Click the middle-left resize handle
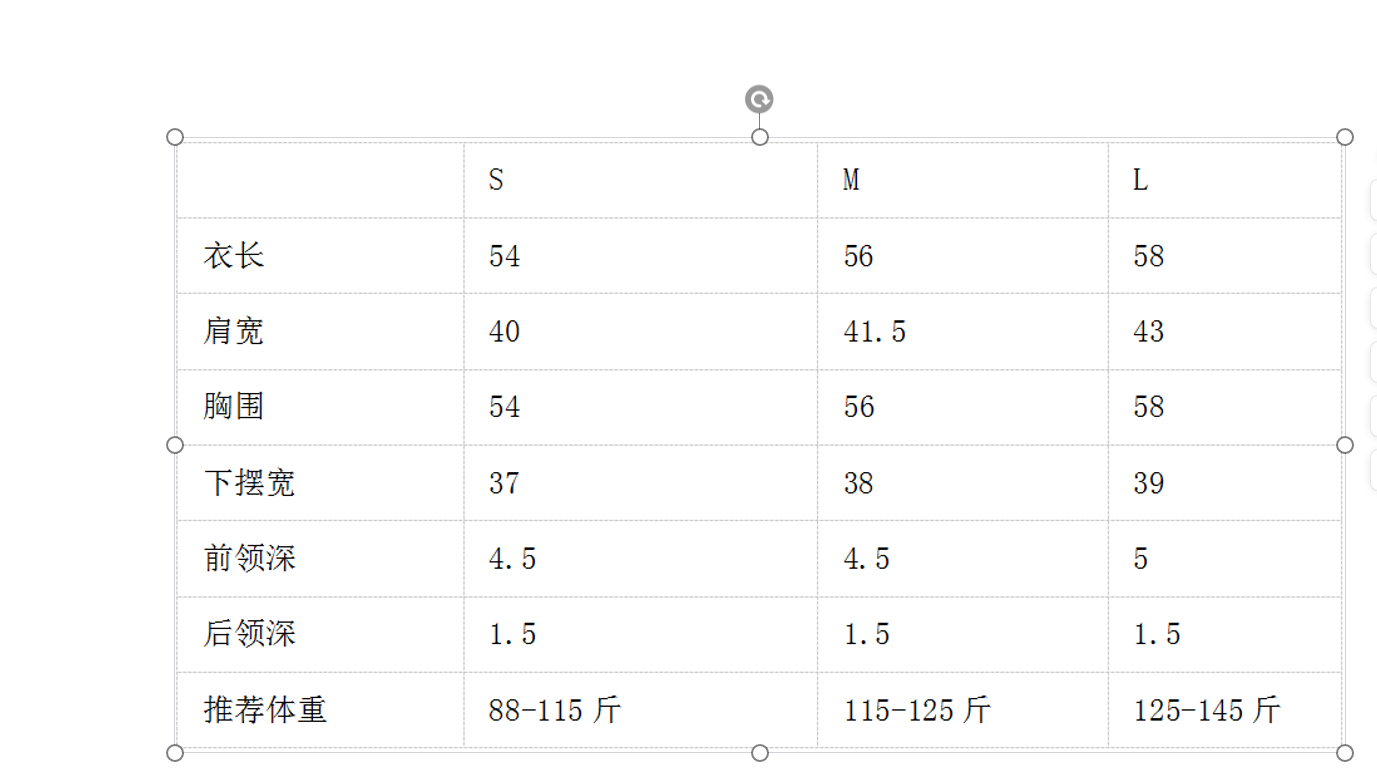This screenshot has height=780, width=1377. [x=175, y=445]
